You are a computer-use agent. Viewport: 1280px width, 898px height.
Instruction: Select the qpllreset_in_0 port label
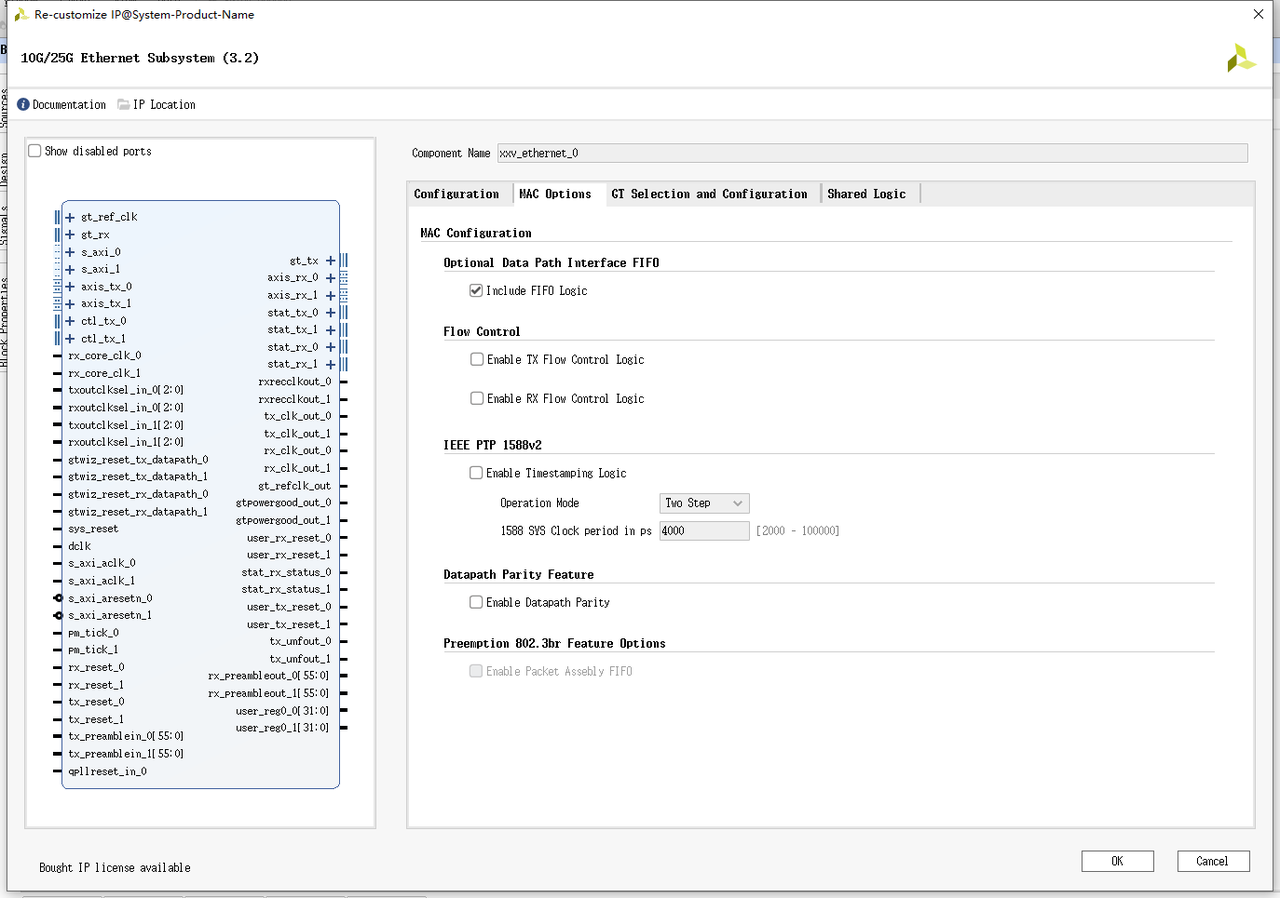click(x=107, y=771)
